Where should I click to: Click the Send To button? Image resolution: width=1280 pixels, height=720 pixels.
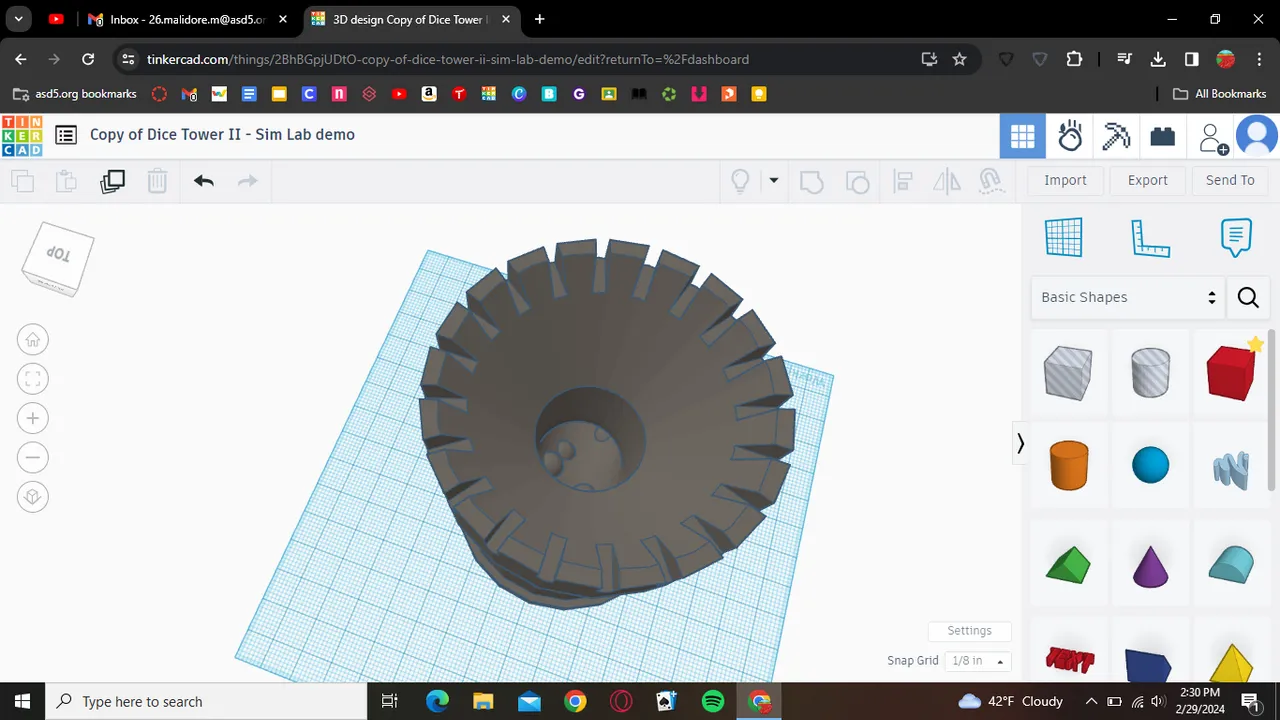coord(1230,180)
